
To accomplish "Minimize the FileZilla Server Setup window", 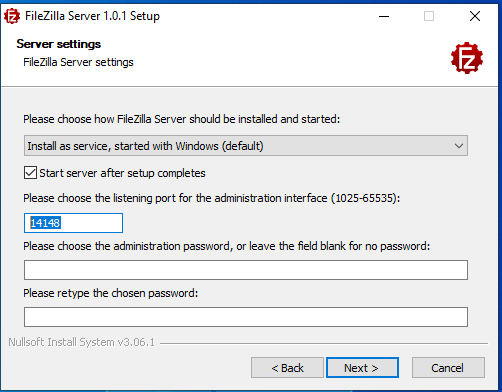I will (384, 16).
